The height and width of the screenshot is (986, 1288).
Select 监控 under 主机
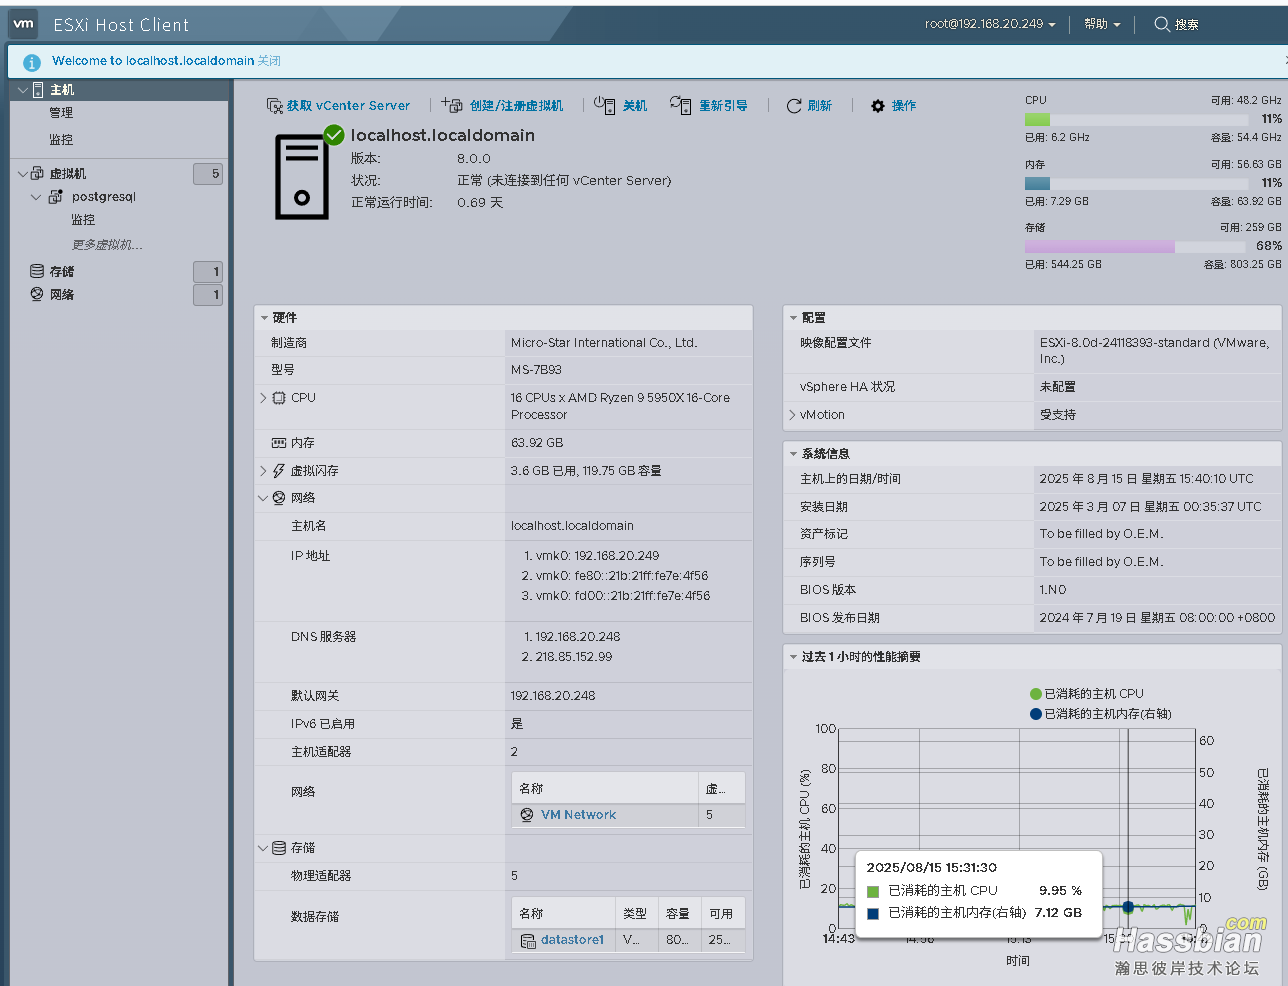pos(61,140)
